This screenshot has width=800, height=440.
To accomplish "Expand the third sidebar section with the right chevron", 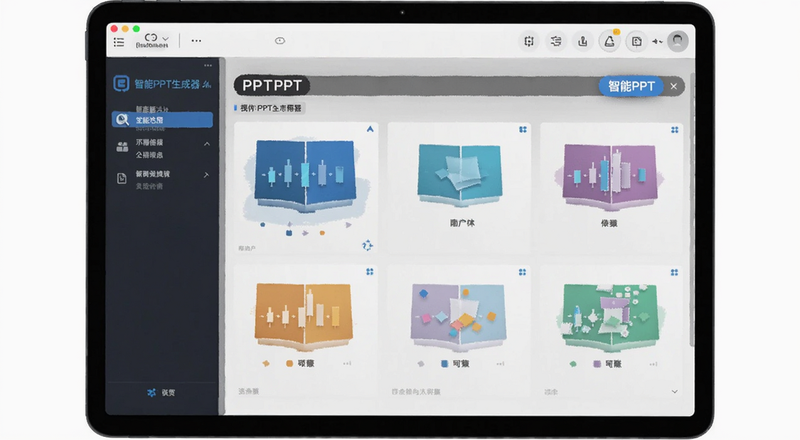I will click(x=206, y=175).
